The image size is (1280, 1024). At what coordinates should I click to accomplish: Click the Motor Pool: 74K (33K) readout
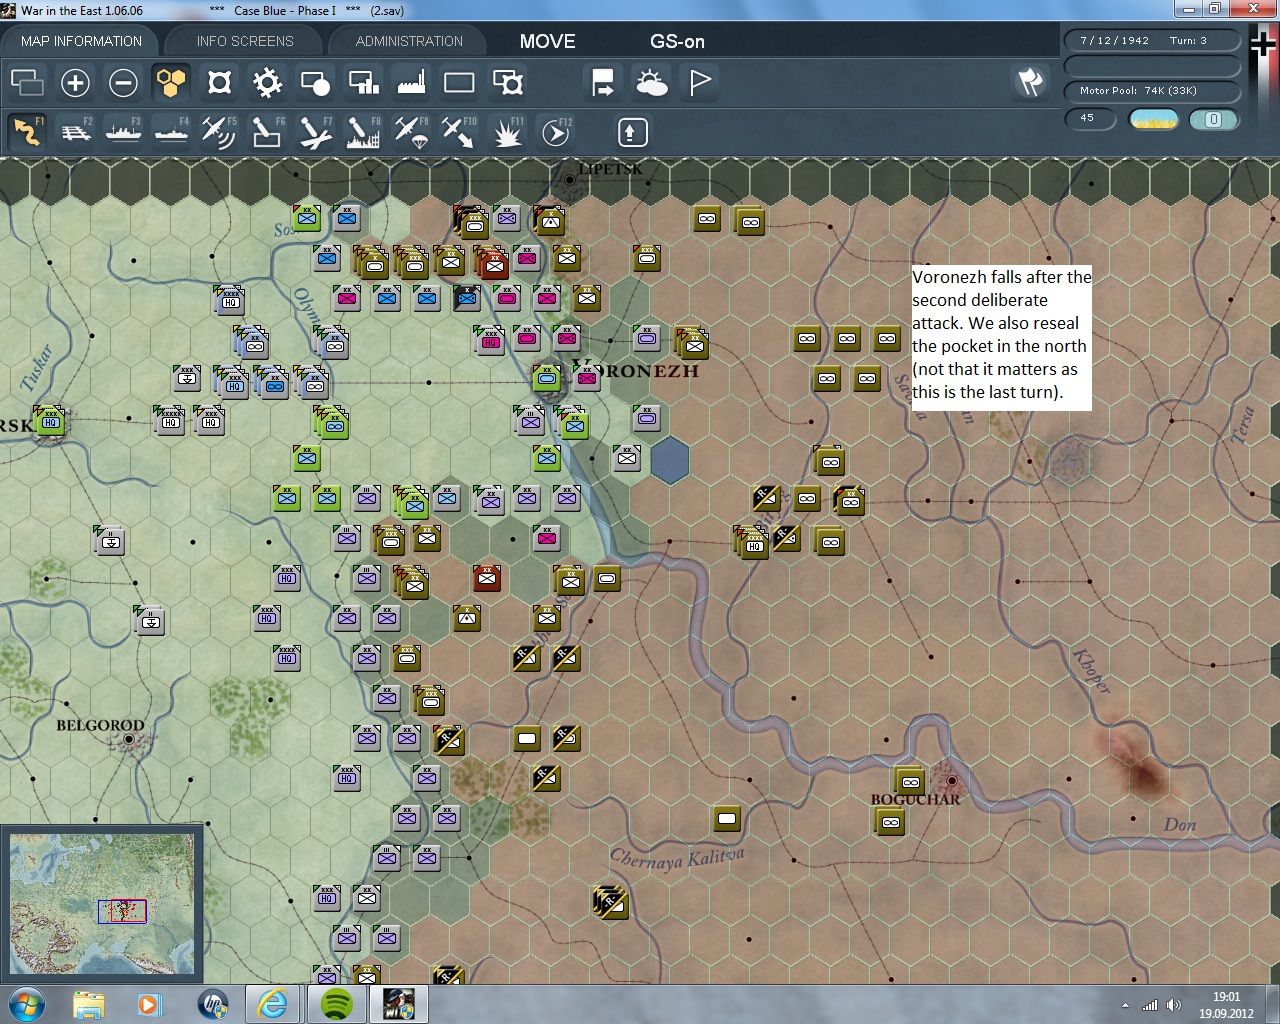pos(1152,91)
